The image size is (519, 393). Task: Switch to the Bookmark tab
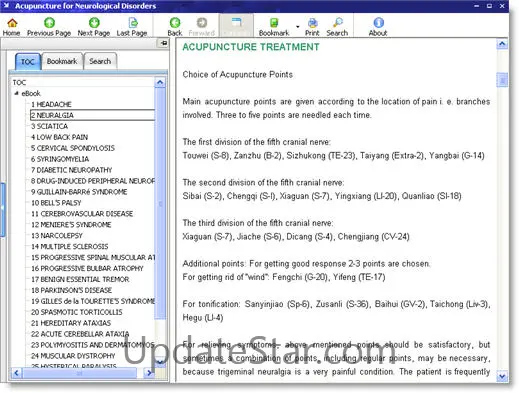tap(62, 61)
